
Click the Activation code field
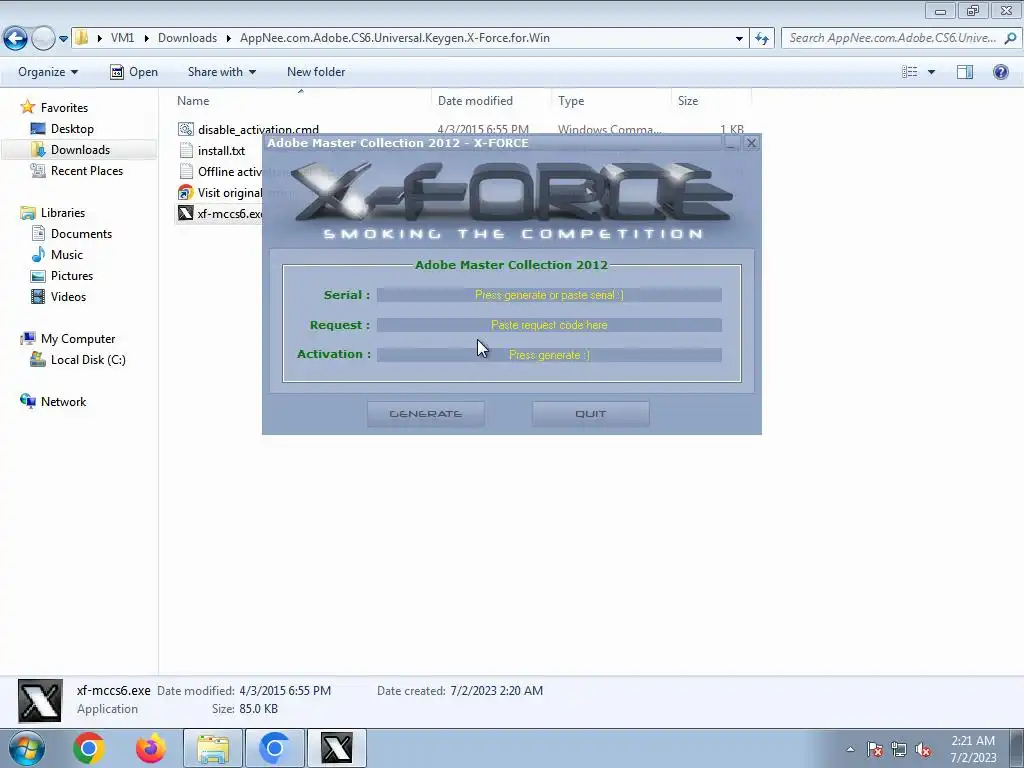[x=549, y=355]
